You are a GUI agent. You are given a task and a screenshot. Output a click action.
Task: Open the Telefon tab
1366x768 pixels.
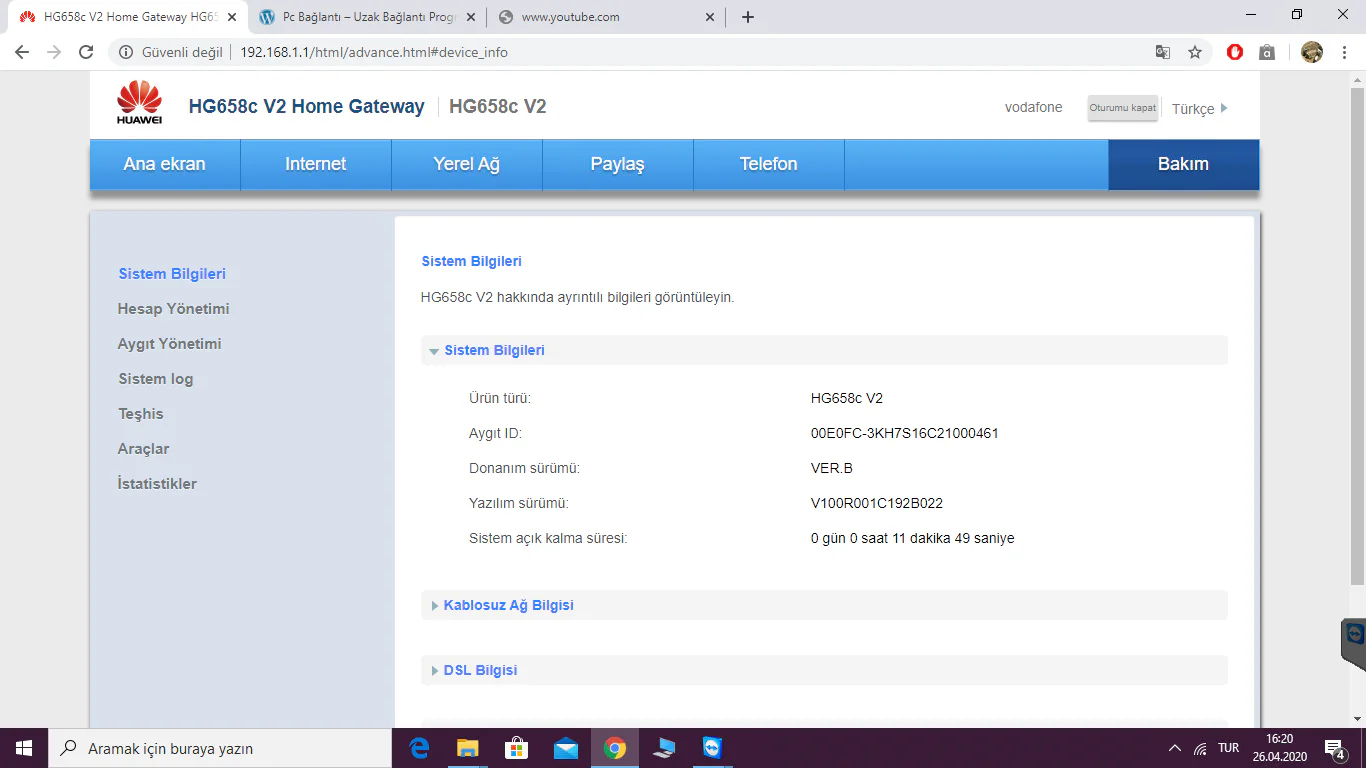click(x=768, y=165)
